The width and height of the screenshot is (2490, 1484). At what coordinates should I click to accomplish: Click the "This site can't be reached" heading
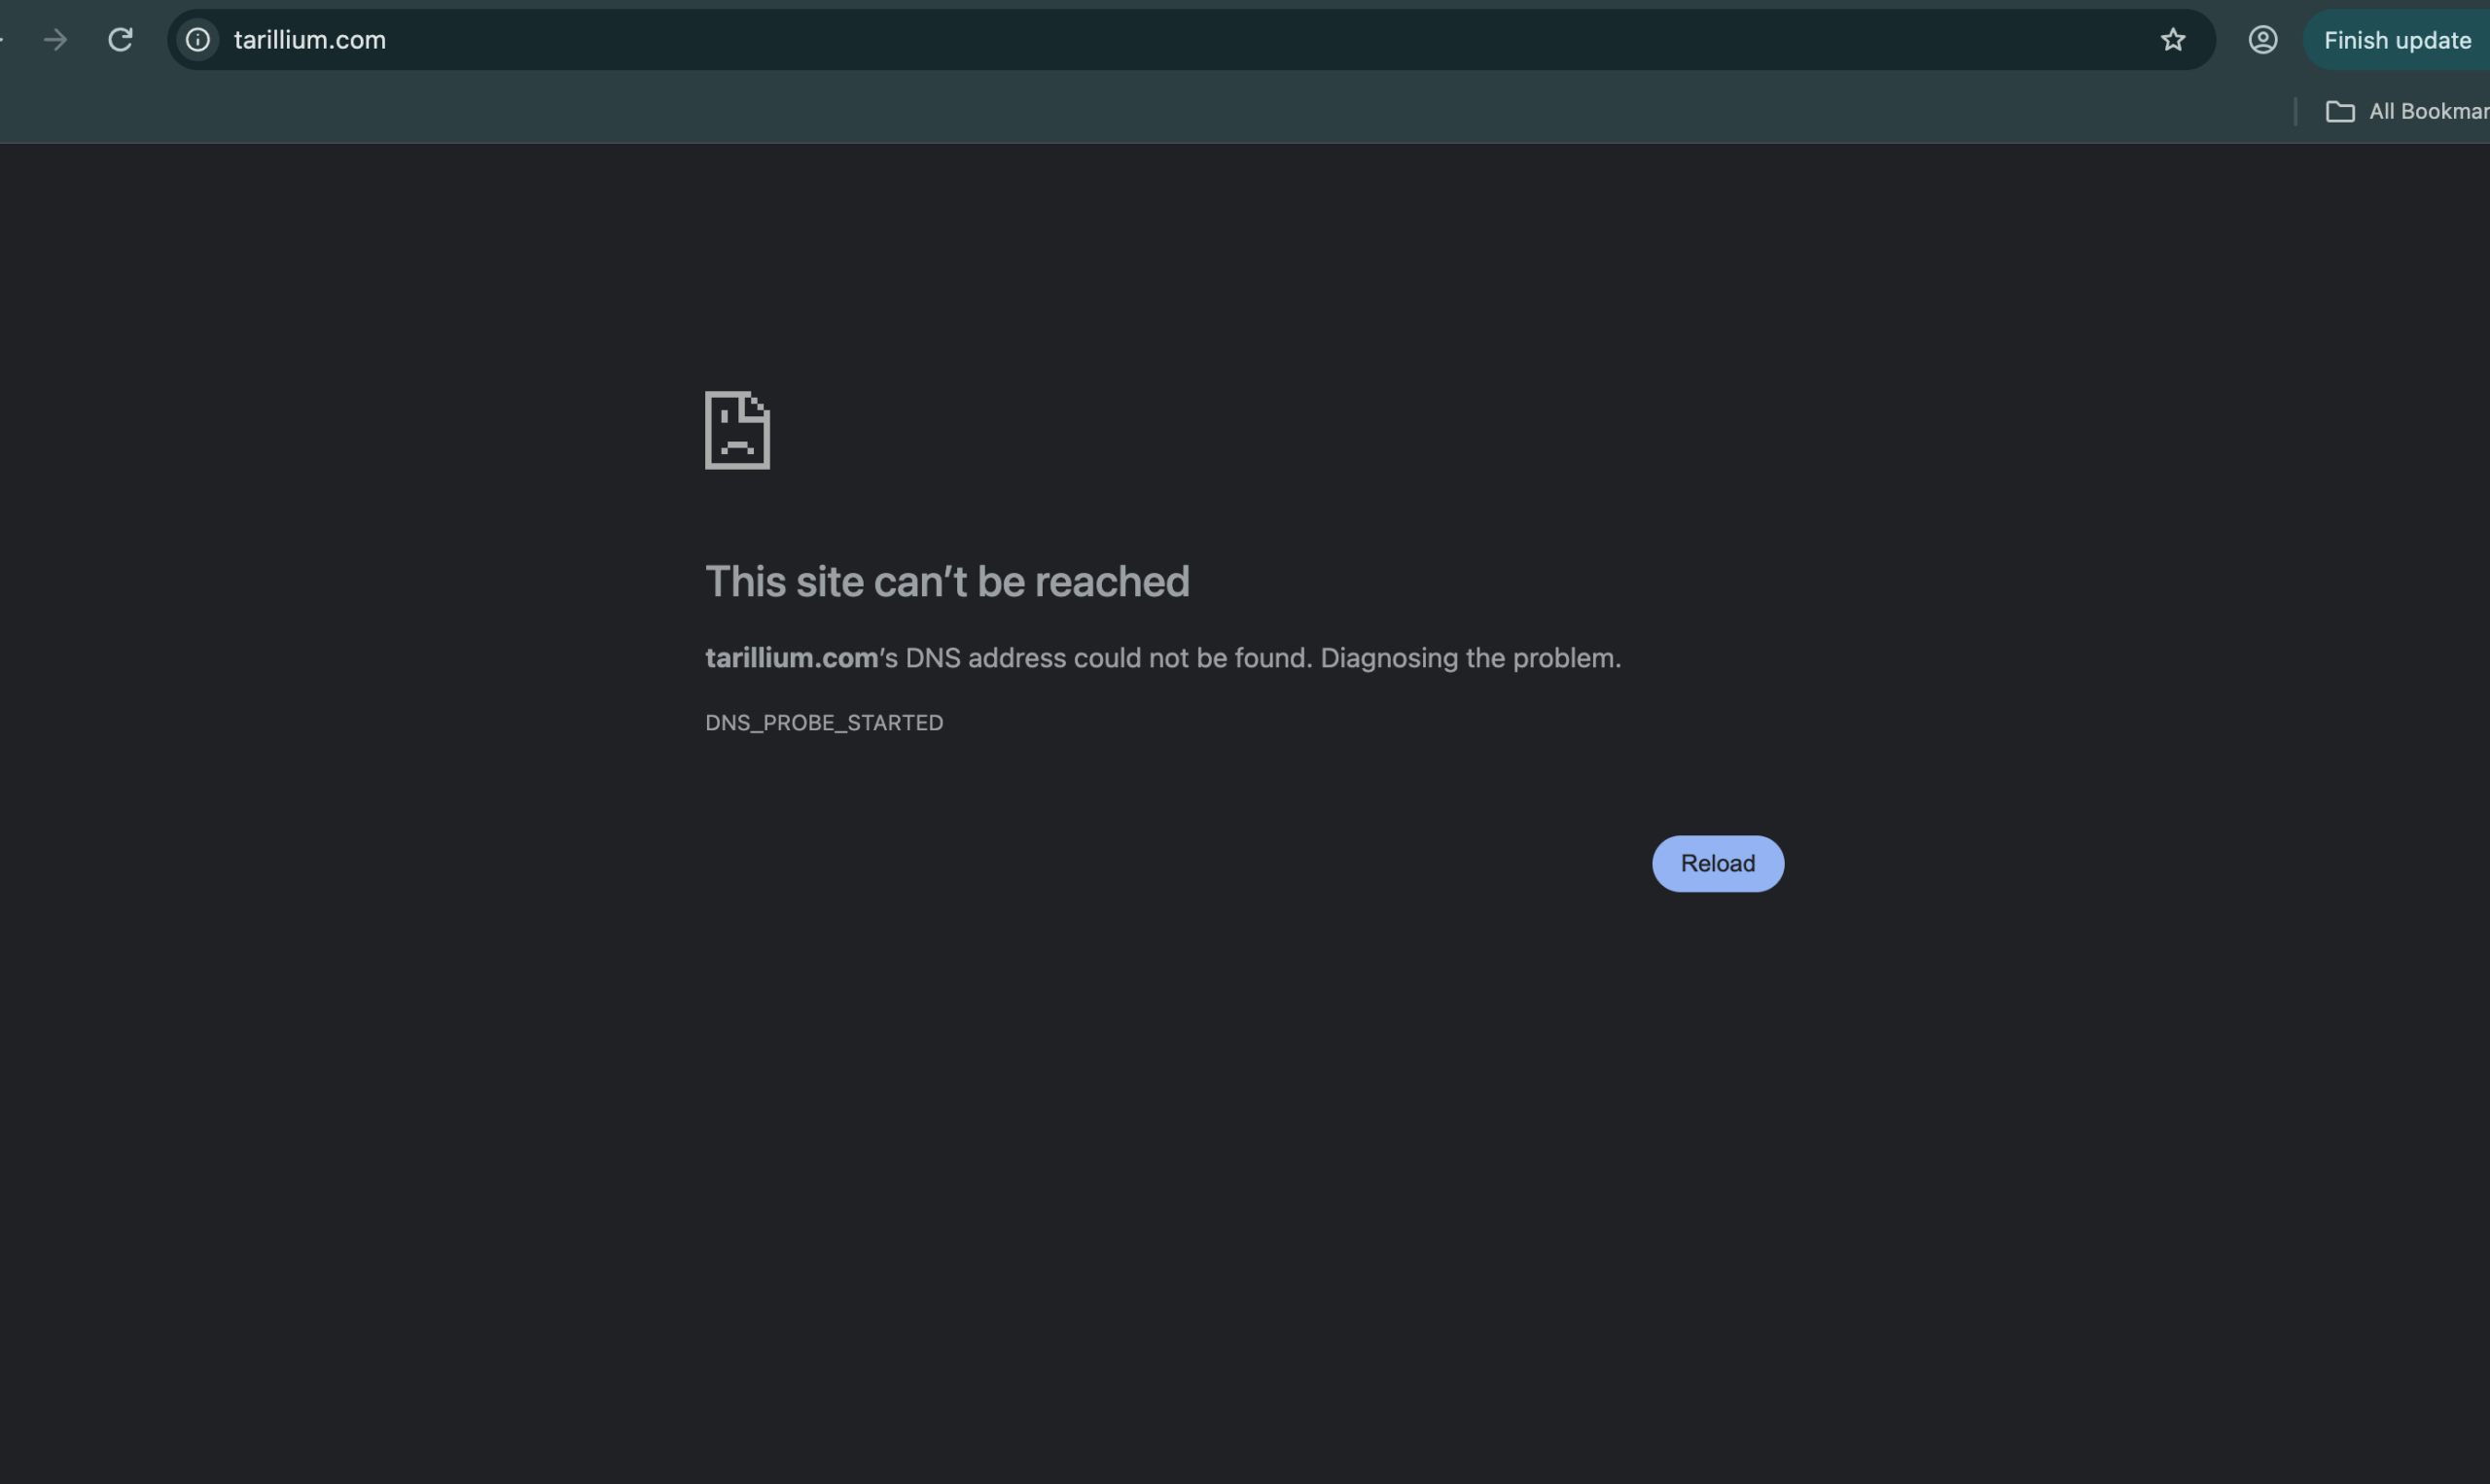[x=947, y=582]
